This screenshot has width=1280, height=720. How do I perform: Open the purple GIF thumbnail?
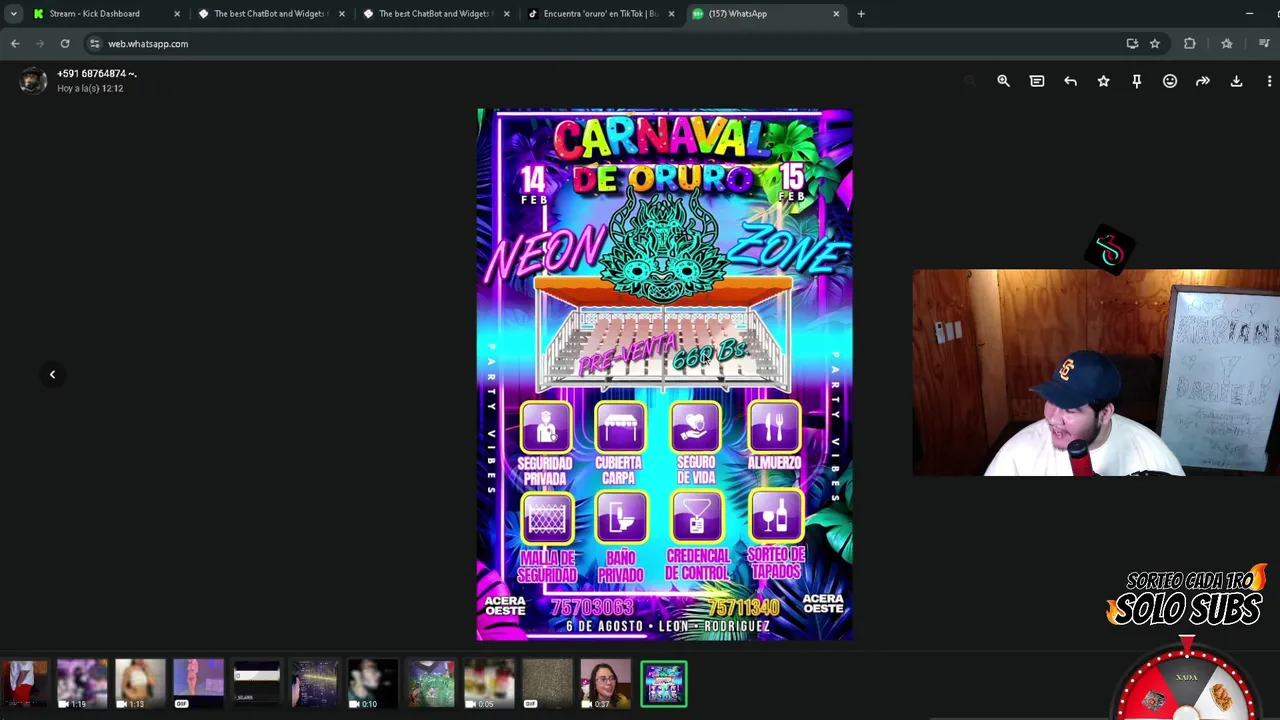[198, 684]
